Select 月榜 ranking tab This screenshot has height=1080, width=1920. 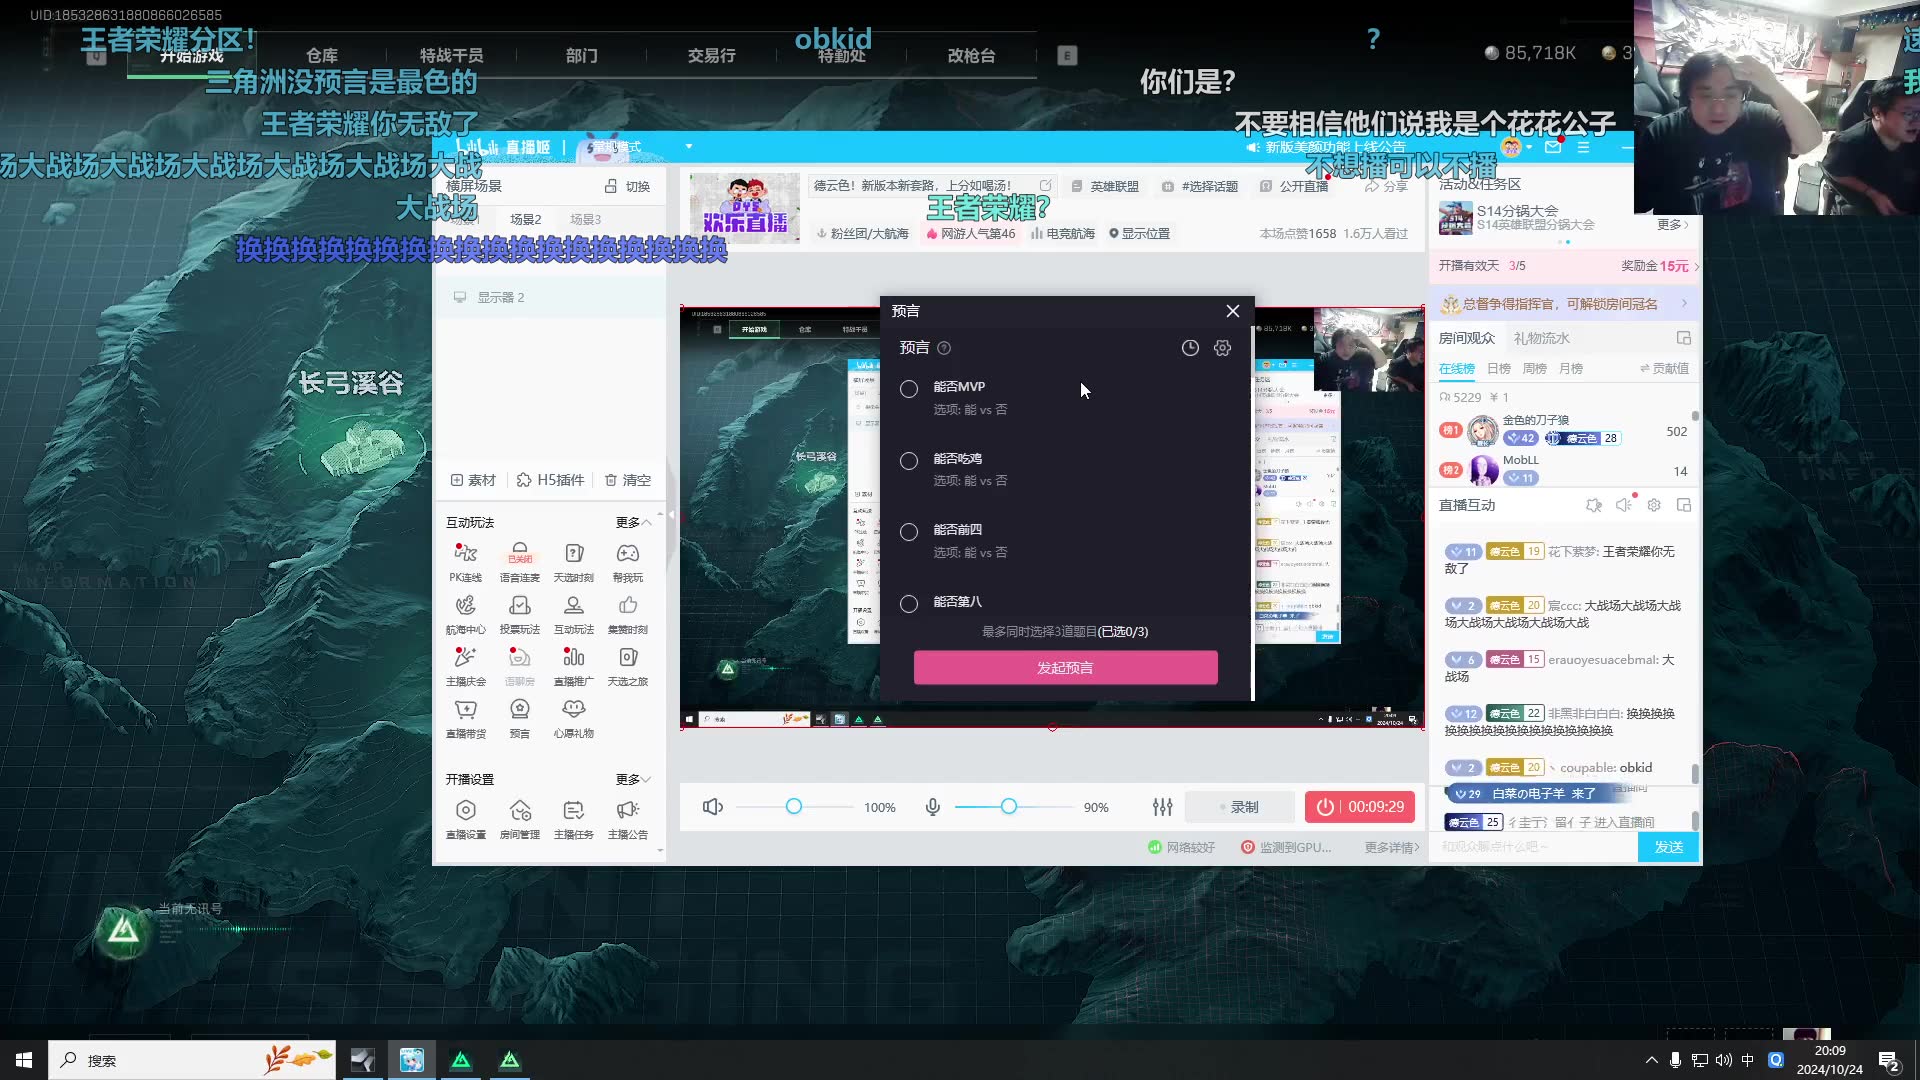coord(1570,369)
